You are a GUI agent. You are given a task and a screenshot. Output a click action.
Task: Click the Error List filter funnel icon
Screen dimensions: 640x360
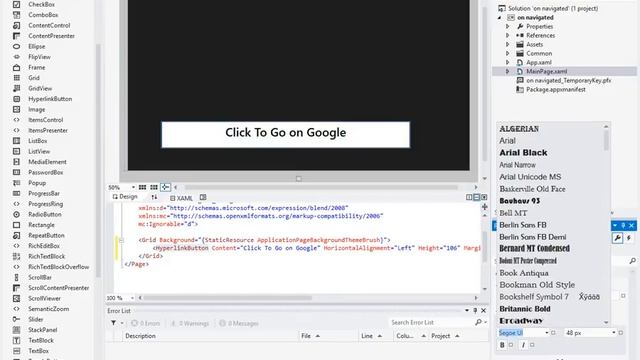113,323
